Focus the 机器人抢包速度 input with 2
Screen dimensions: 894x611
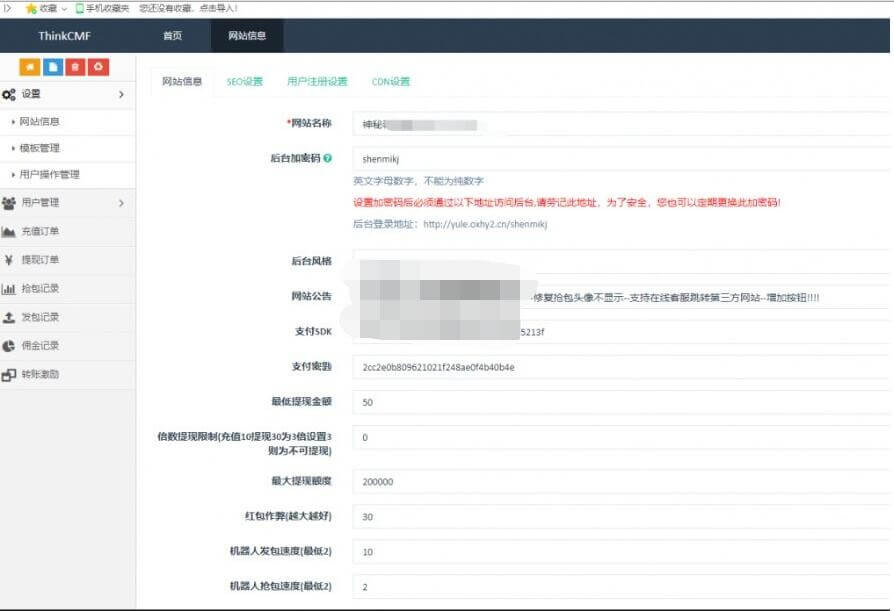coord(621,586)
